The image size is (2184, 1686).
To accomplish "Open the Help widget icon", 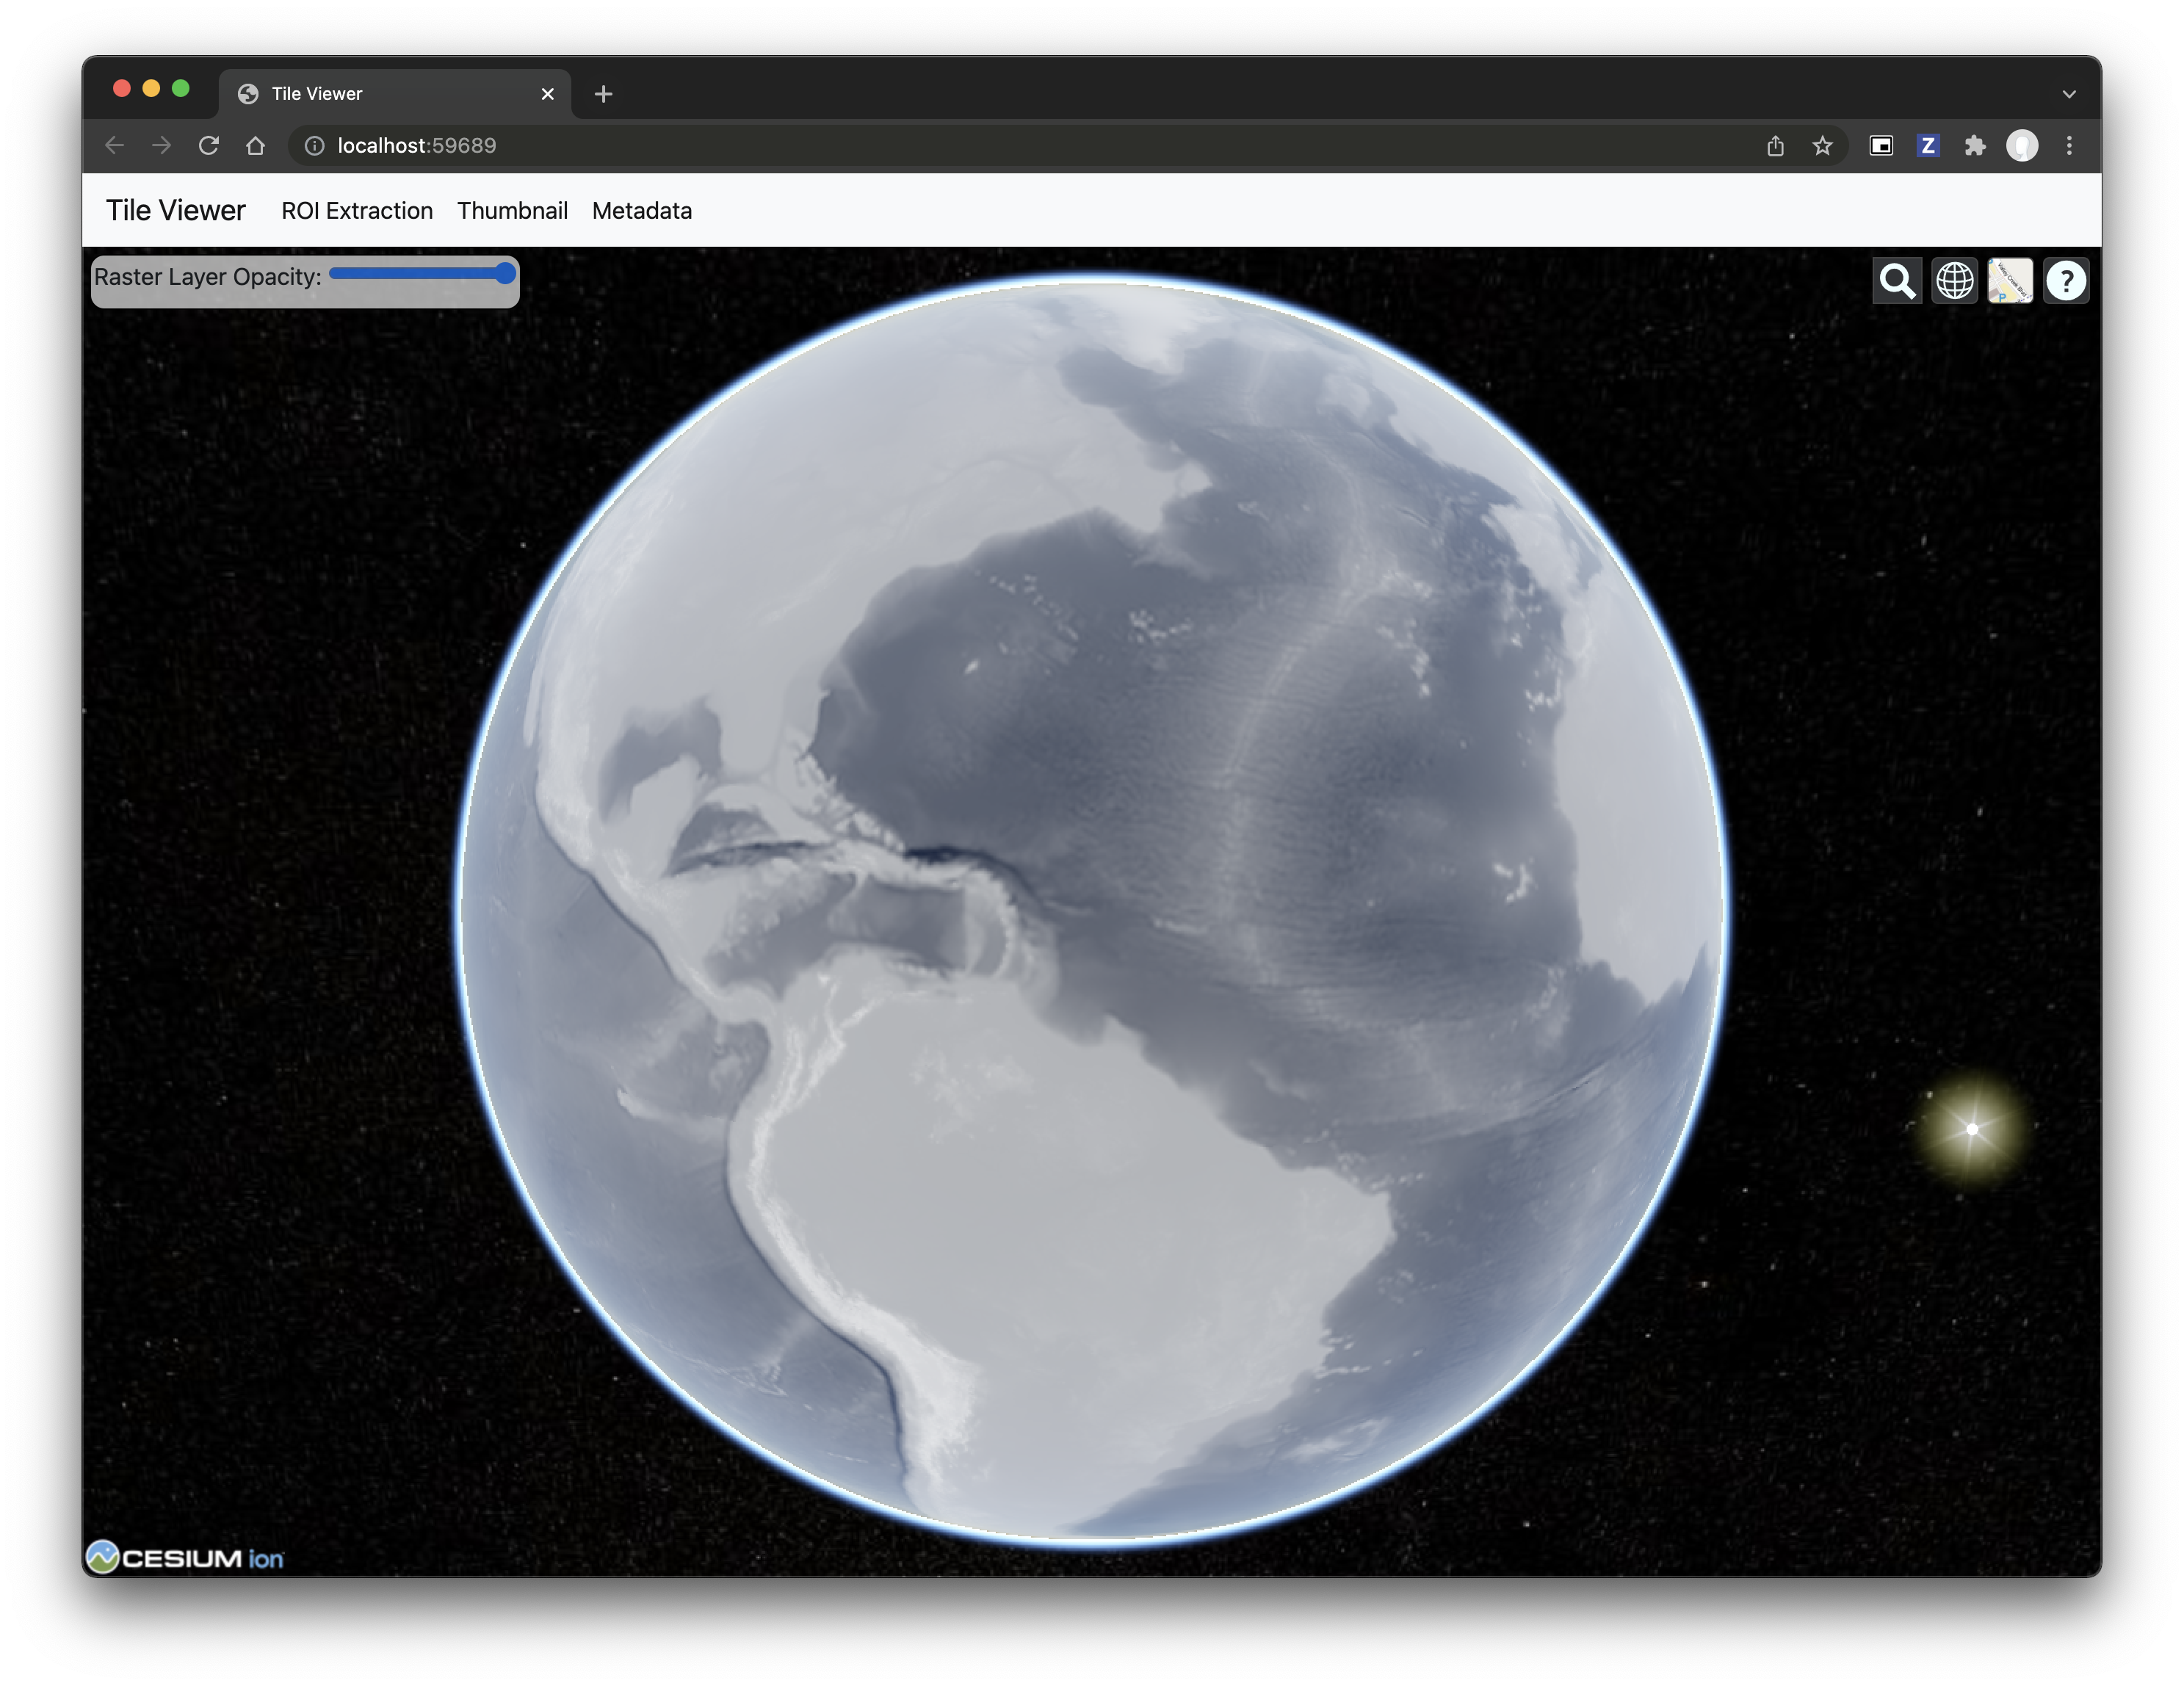I will (2065, 280).
